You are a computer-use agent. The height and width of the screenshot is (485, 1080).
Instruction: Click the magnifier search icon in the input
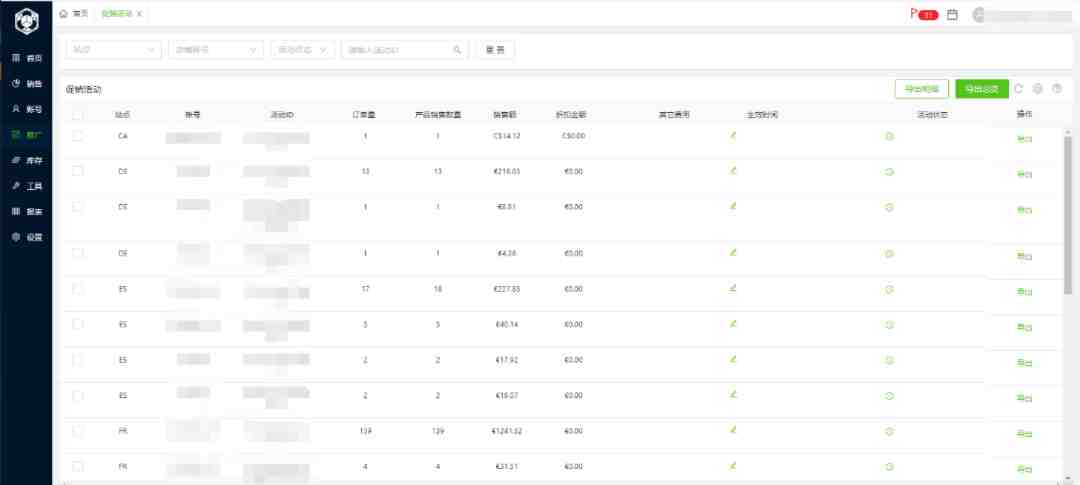pos(457,50)
